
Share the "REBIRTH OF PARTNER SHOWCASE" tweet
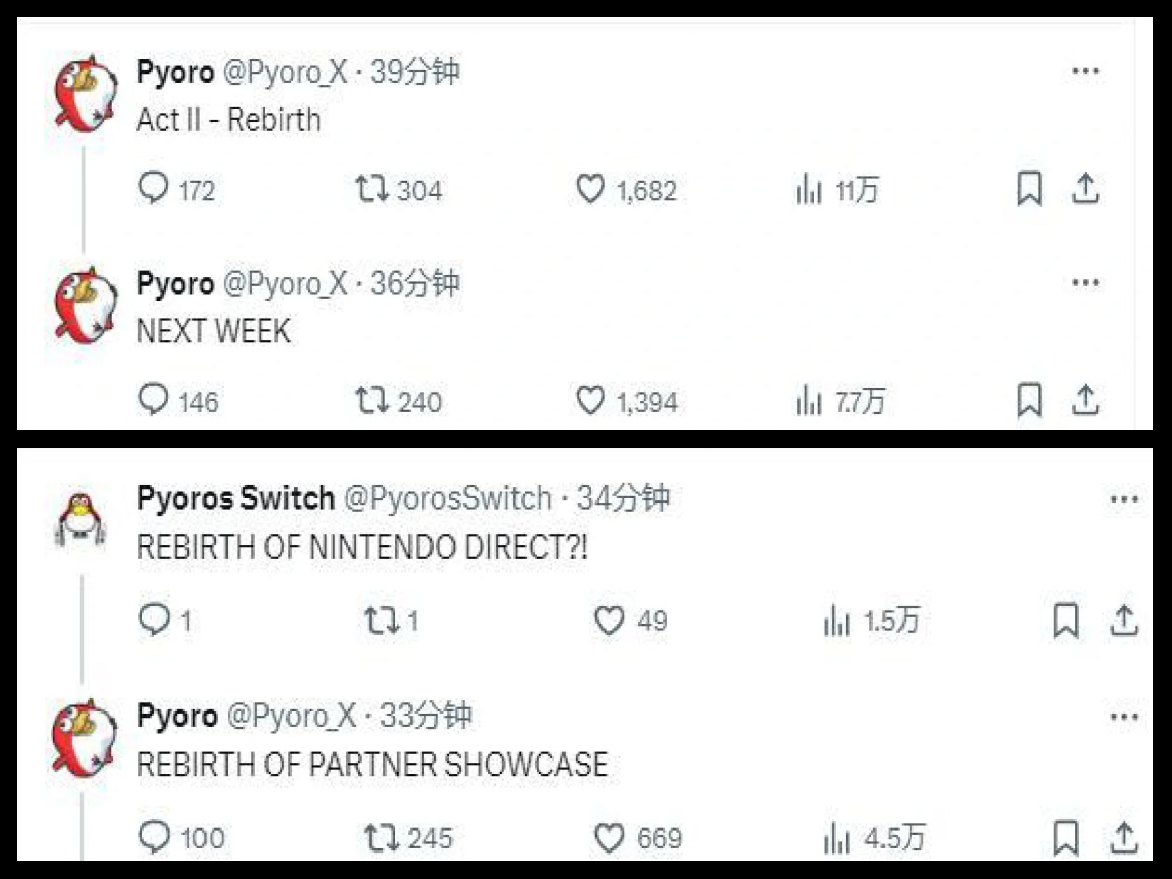tap(1124, 837)
